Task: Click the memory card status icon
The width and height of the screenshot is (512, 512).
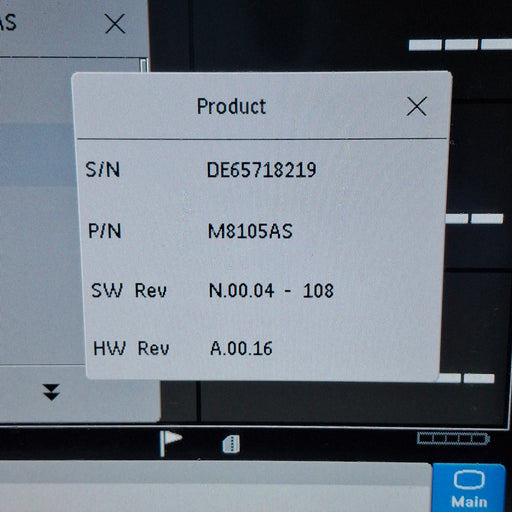Action: coord(231,444)
